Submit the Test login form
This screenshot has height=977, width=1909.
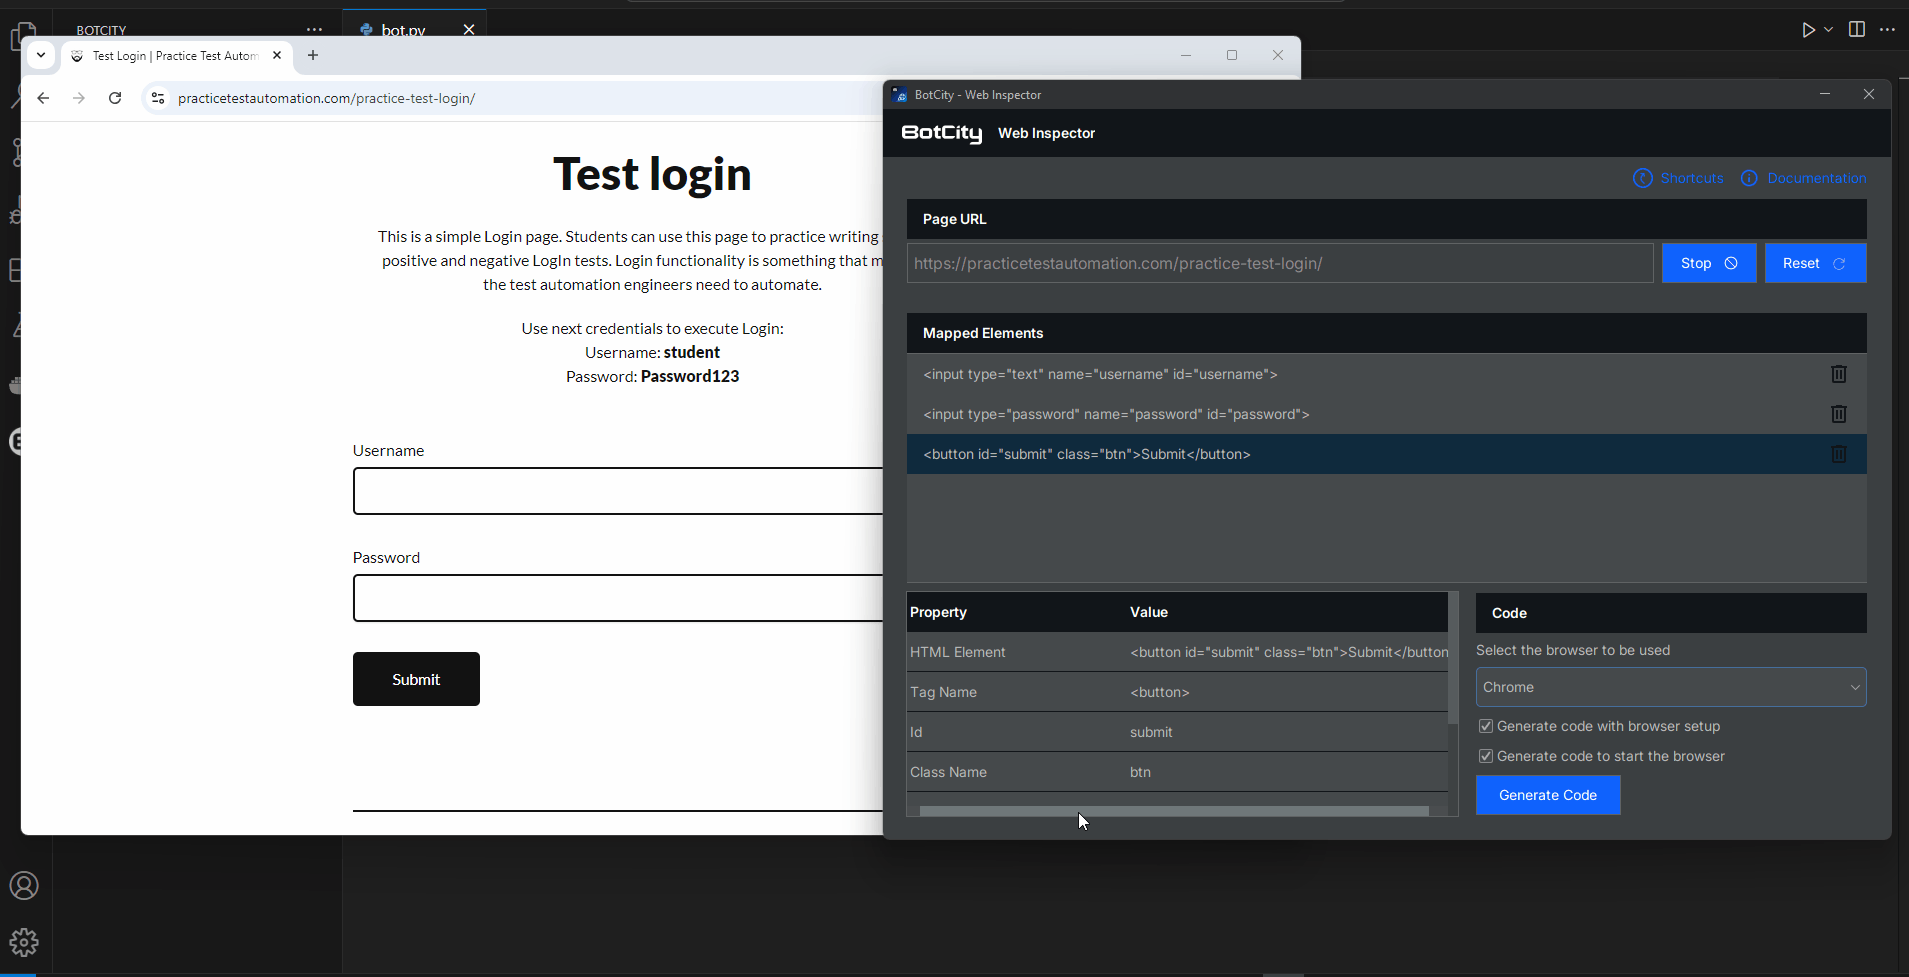coord(416,679)
